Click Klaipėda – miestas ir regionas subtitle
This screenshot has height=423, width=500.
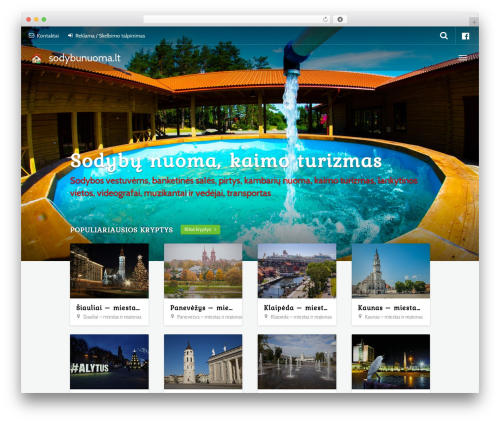point(301,317)
